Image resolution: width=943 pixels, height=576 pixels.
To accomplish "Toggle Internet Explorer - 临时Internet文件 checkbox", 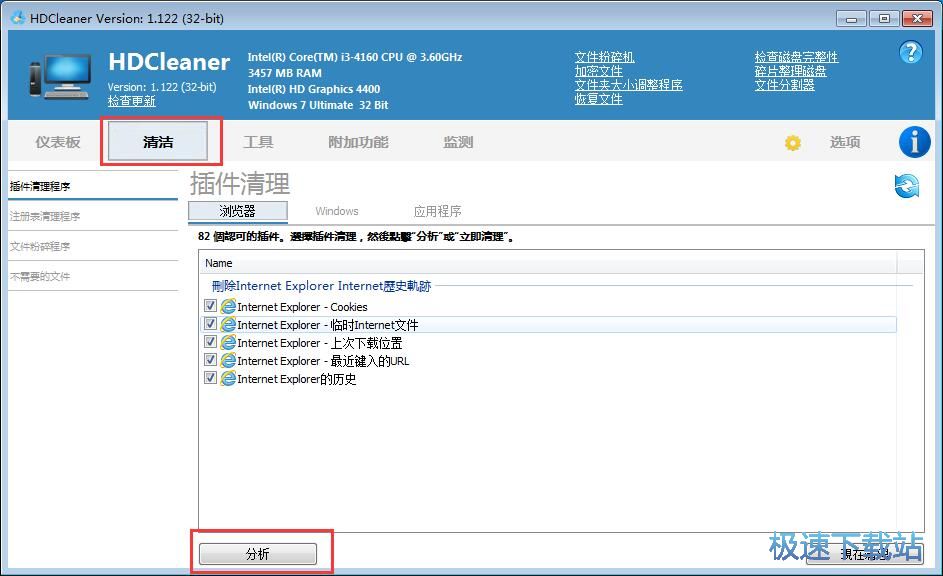I will [x=210, y=325].
